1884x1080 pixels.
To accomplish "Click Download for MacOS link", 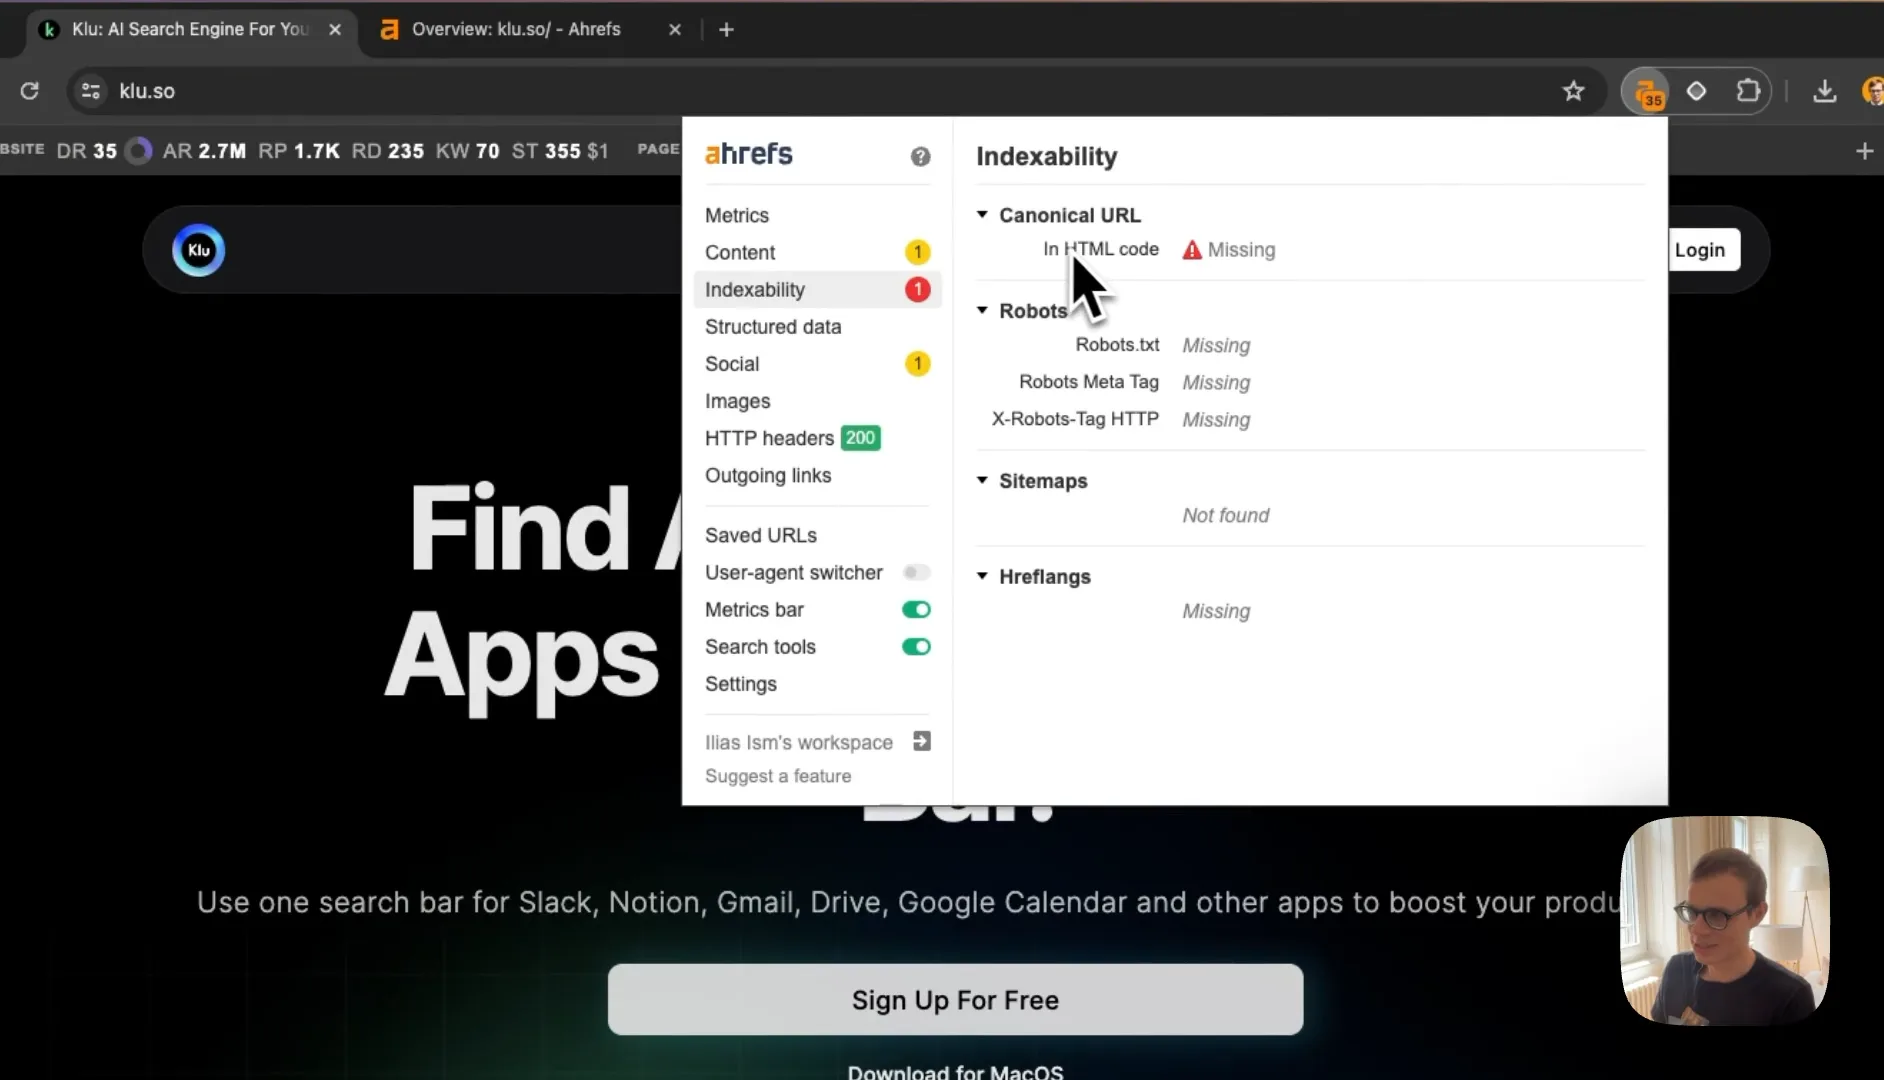I will (x=955, y=1071).
